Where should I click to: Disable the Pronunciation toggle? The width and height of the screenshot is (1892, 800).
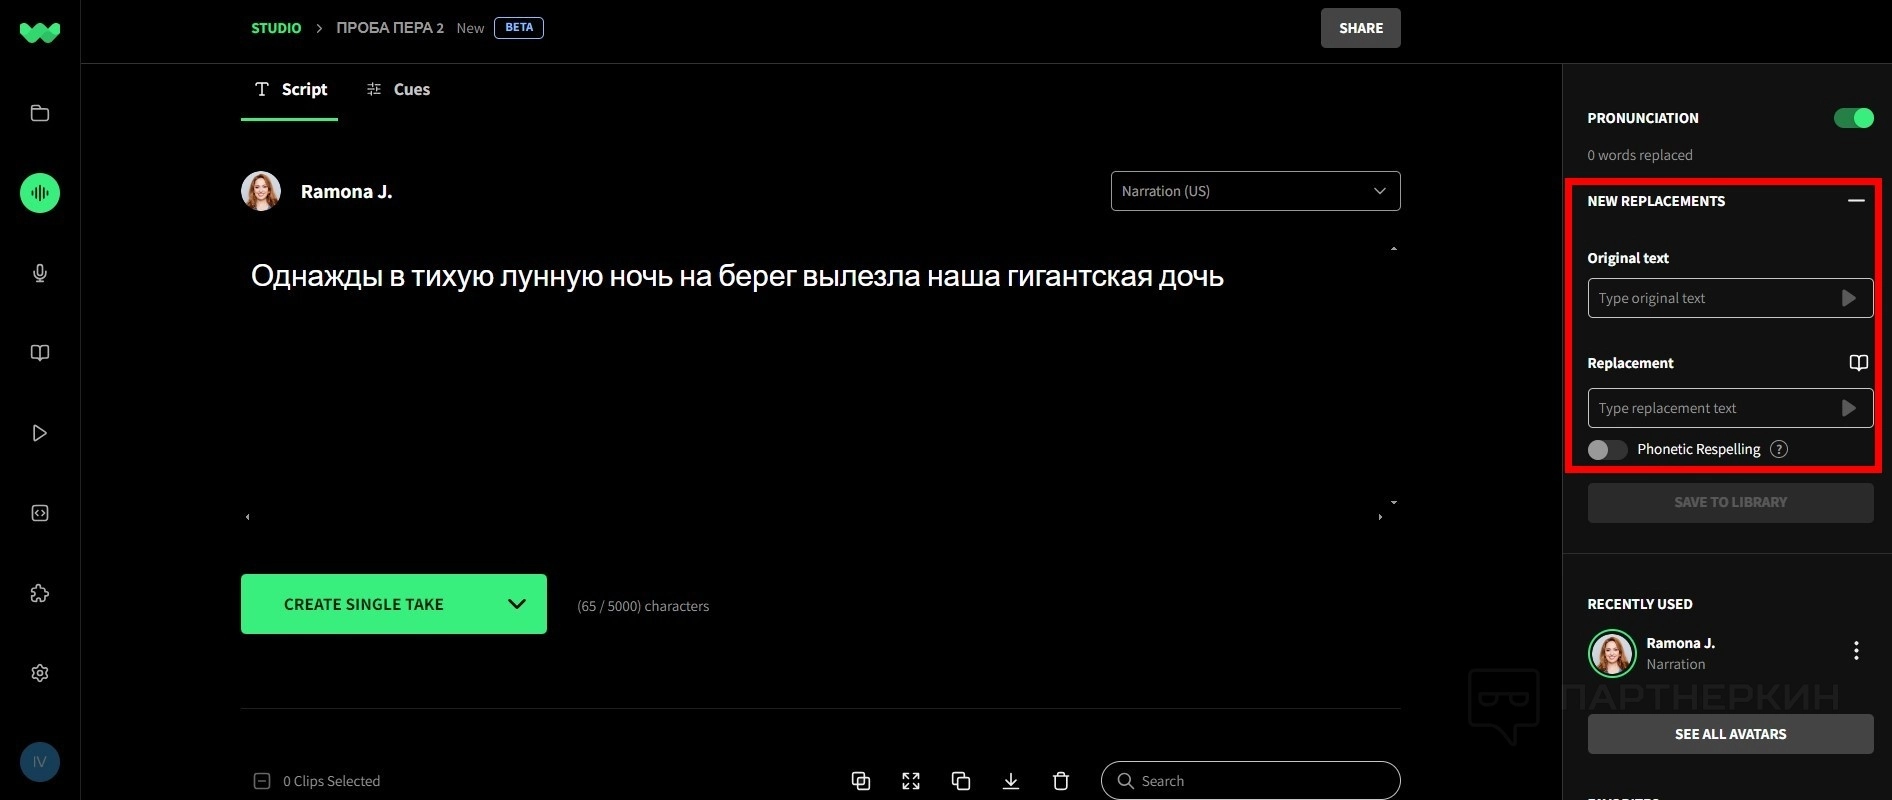click(1853, 118)
